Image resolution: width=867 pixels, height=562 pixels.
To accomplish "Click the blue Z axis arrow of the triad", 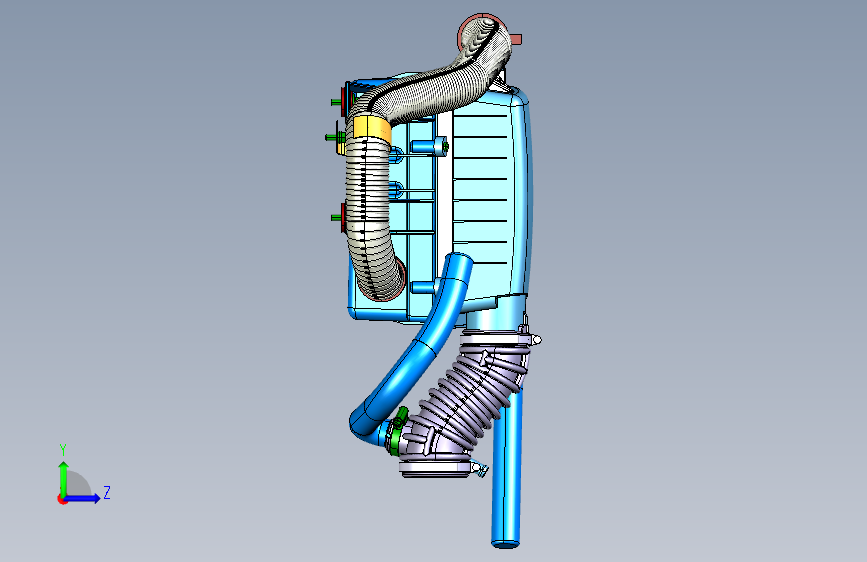I will tap(83, 498).
